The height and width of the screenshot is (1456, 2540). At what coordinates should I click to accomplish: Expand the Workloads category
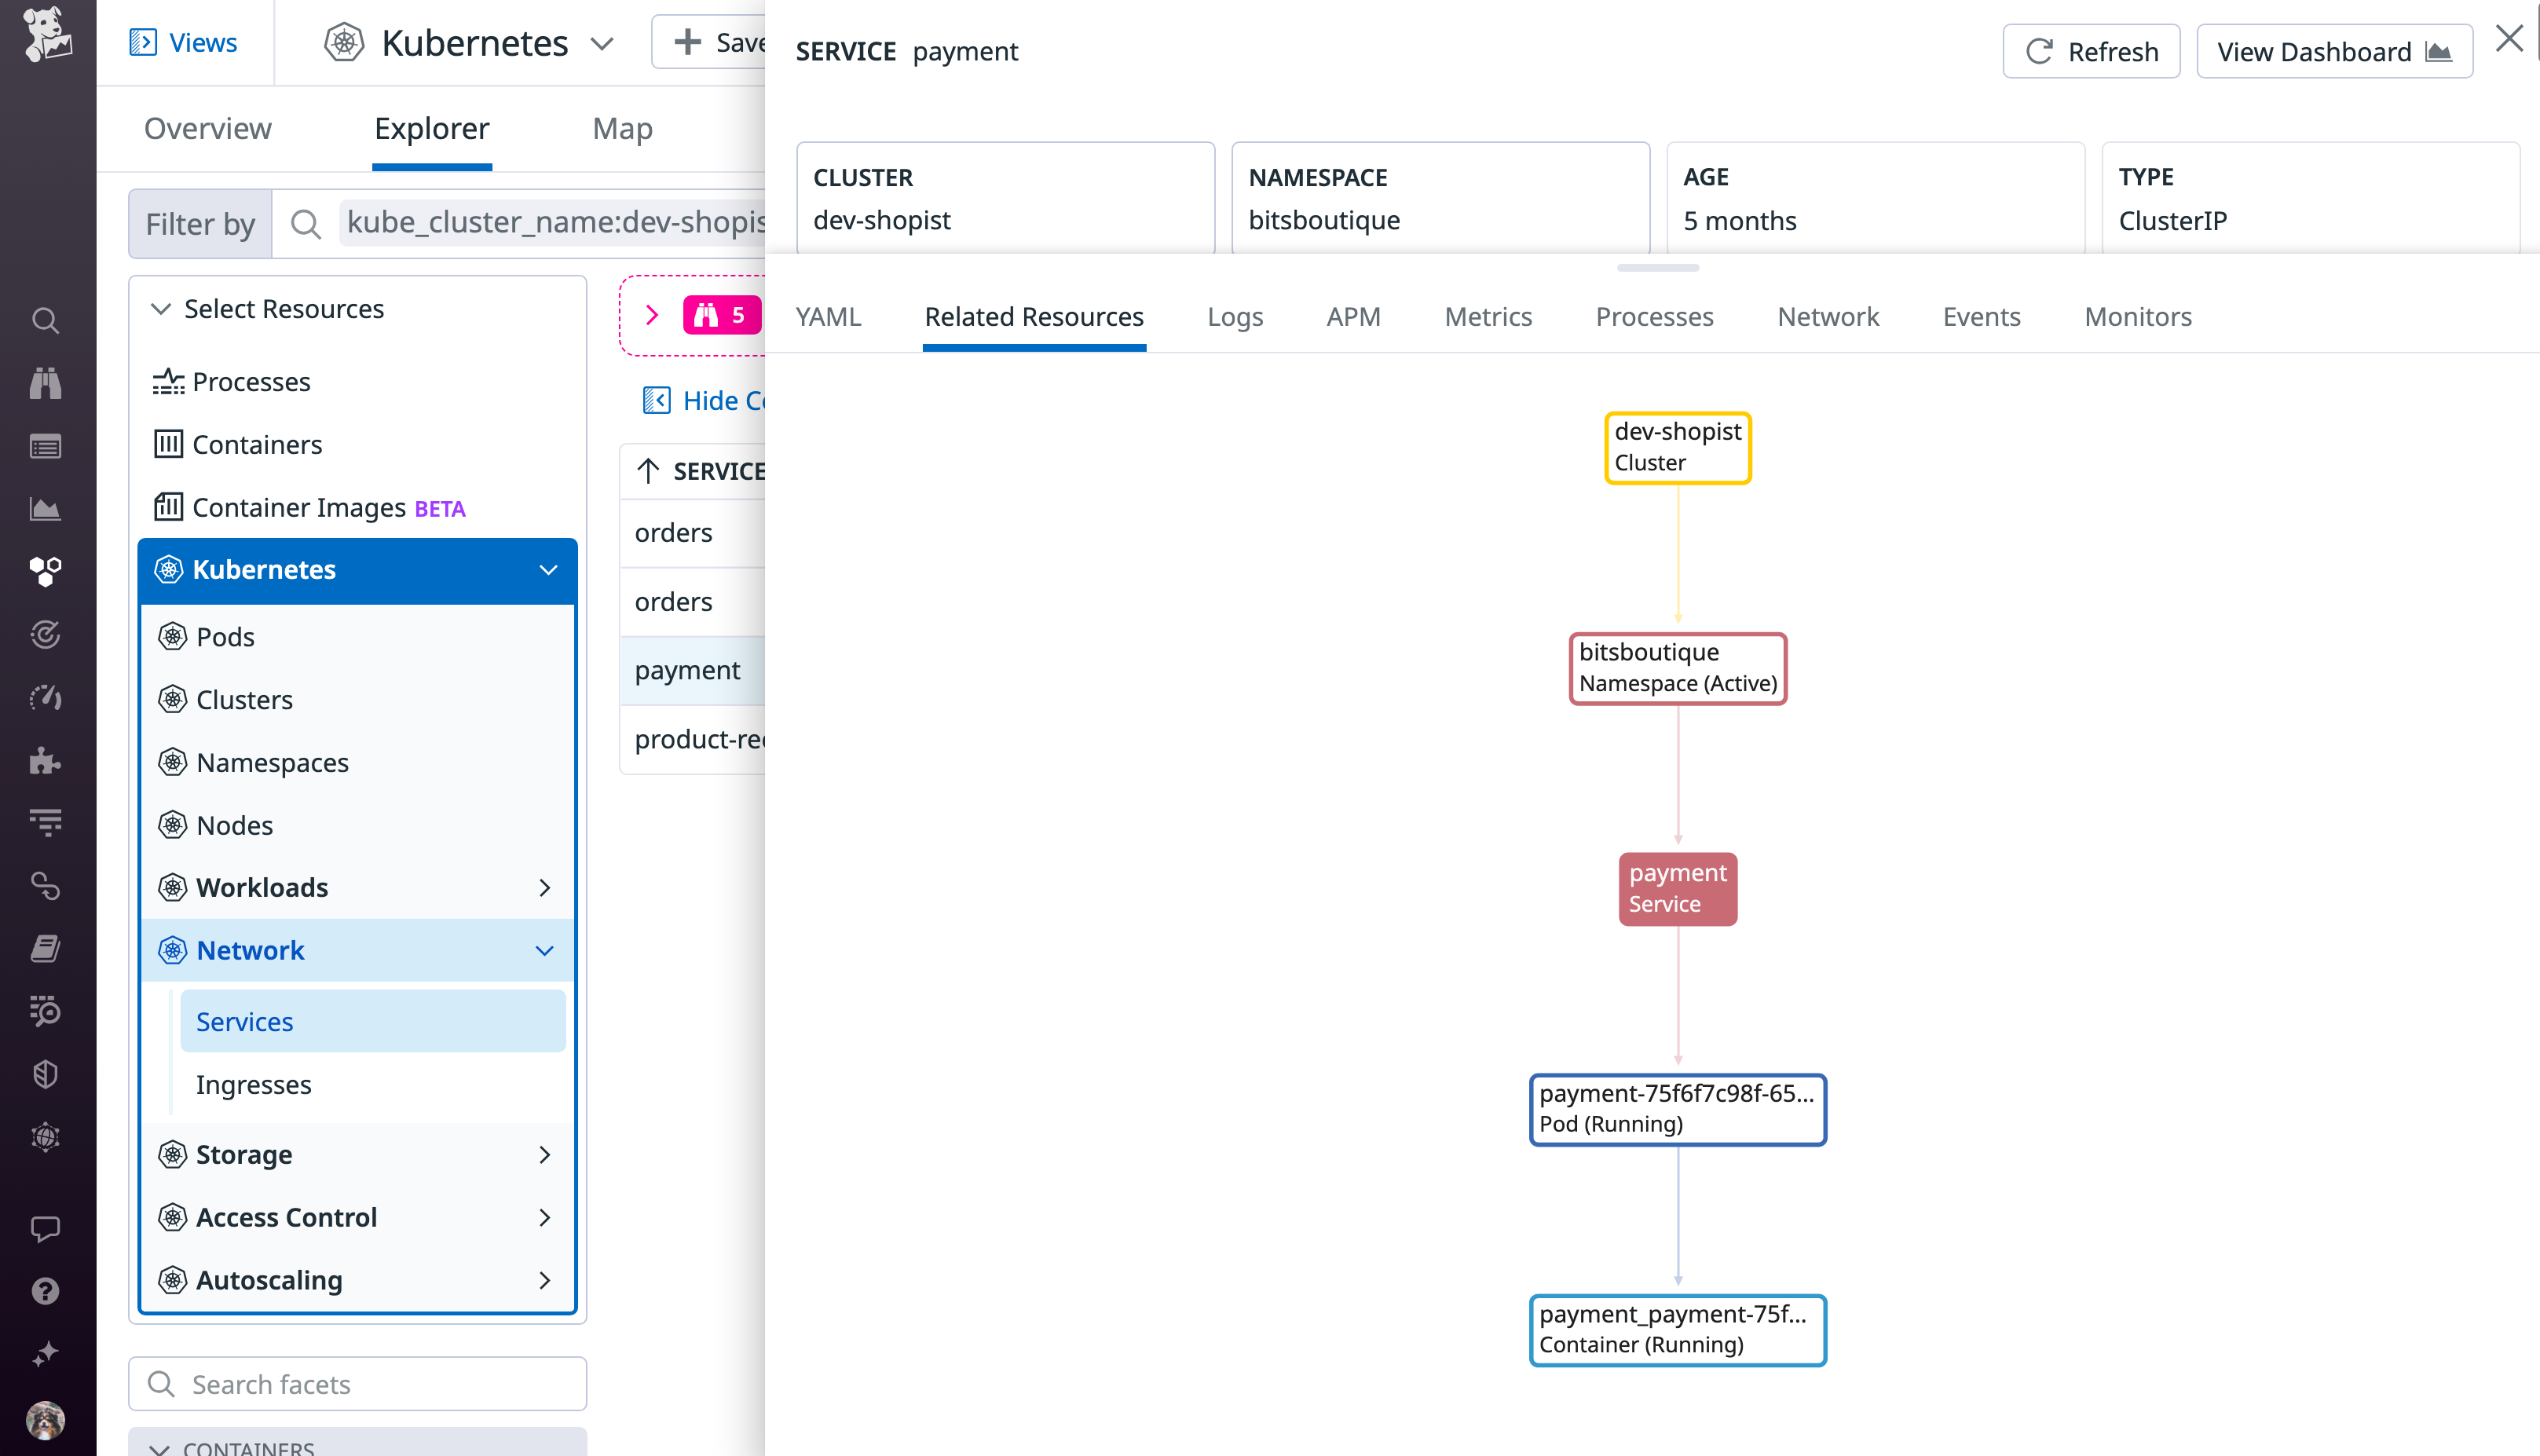(x=546, y=887)
